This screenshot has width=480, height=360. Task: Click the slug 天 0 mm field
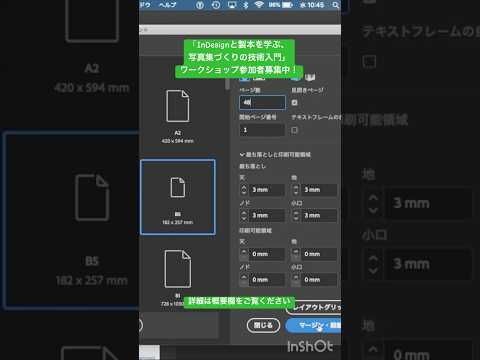(x=267, y=254)
